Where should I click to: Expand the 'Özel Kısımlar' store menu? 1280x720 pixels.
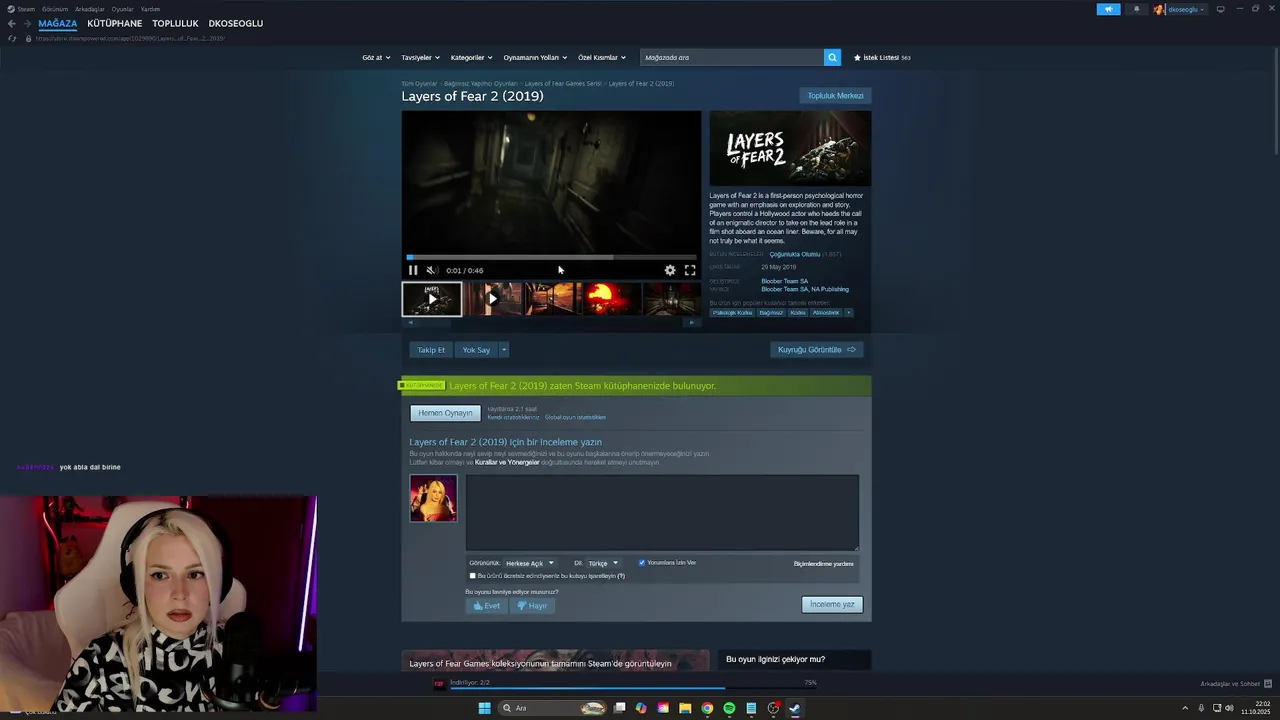click(x=602, y=57)
